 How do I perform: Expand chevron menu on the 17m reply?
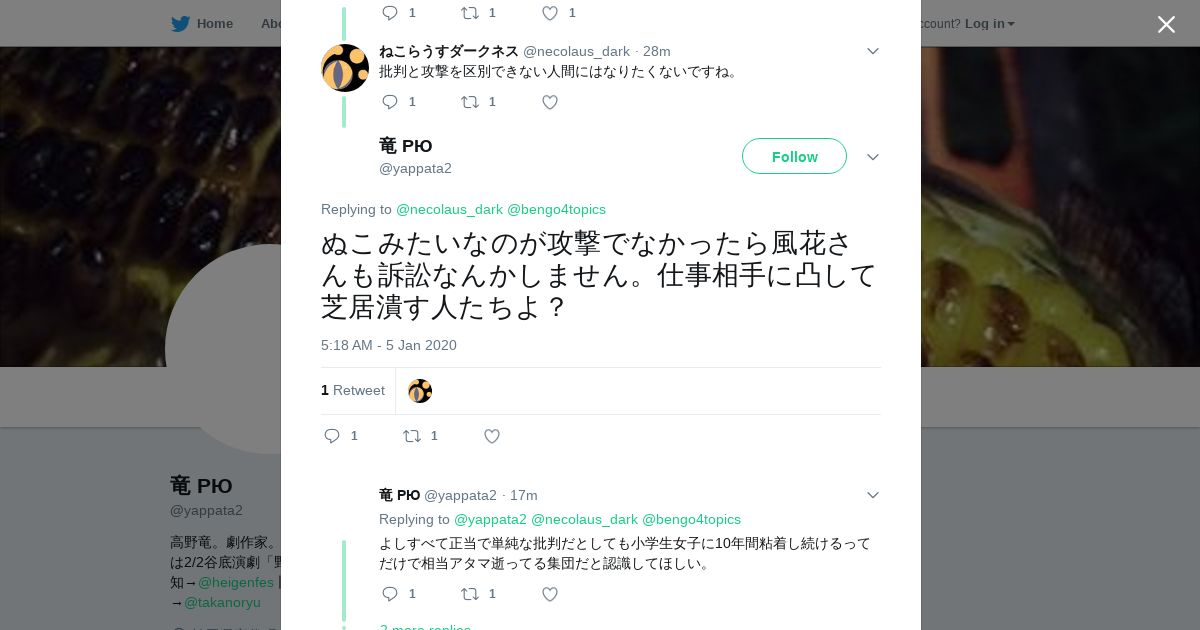pos(872,495)
